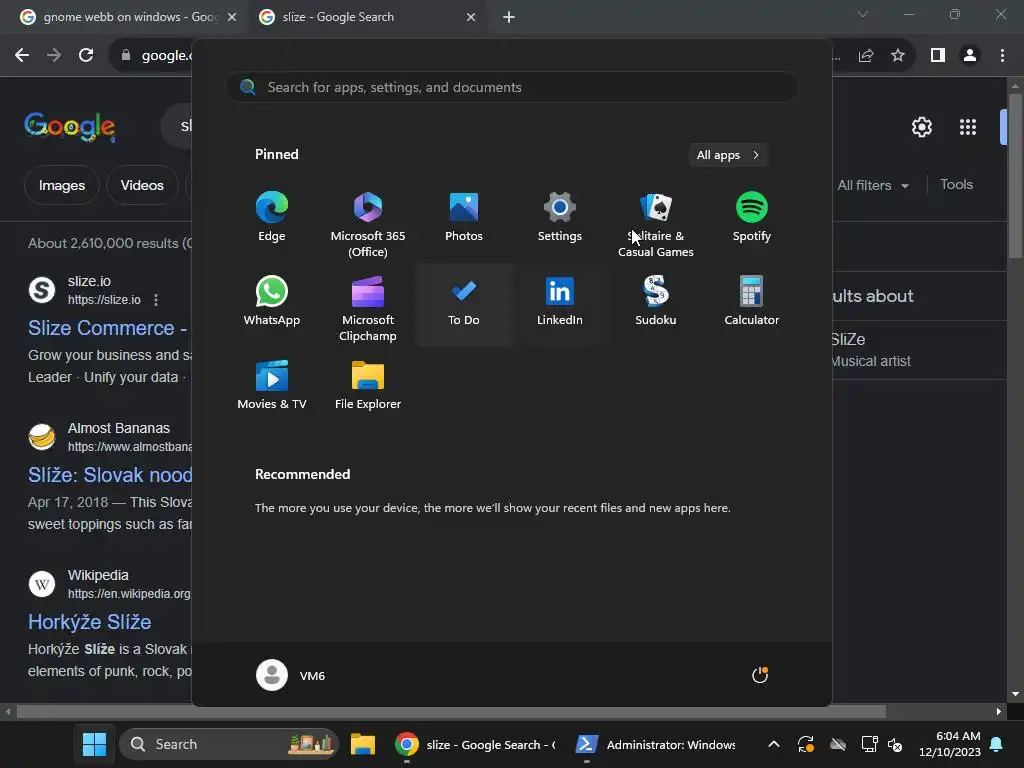
Task: Open Horkýže Slíže Wikipedia result
Action: tap(89, 622)
